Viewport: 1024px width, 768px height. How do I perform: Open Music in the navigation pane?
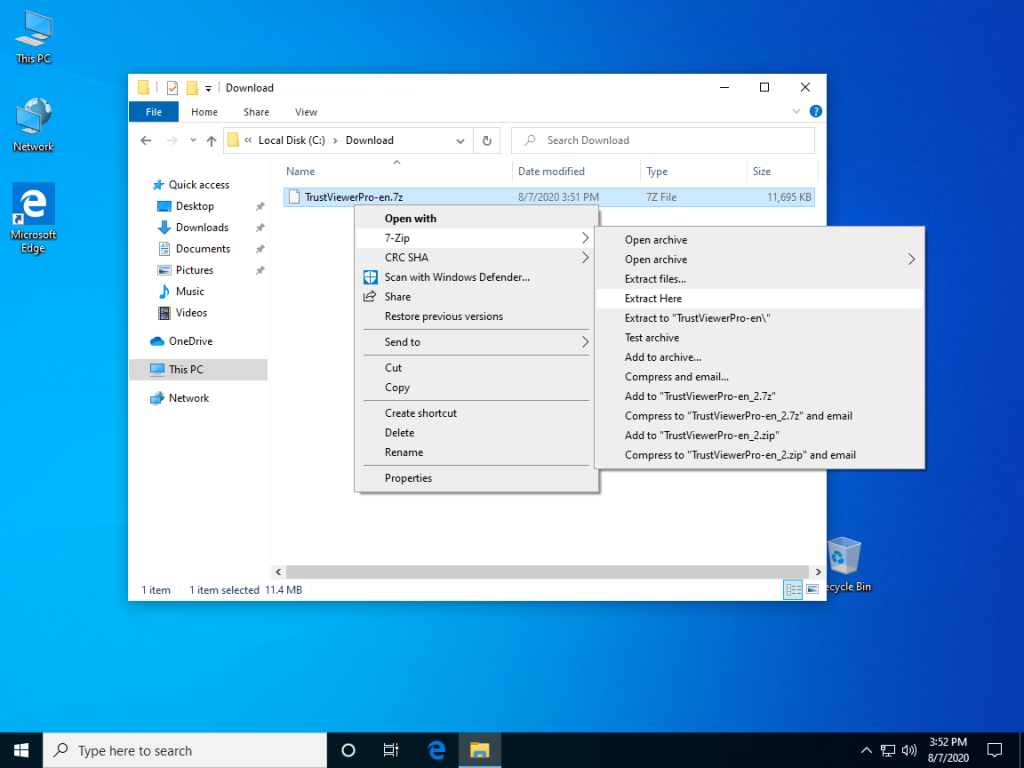click(189, 291)
